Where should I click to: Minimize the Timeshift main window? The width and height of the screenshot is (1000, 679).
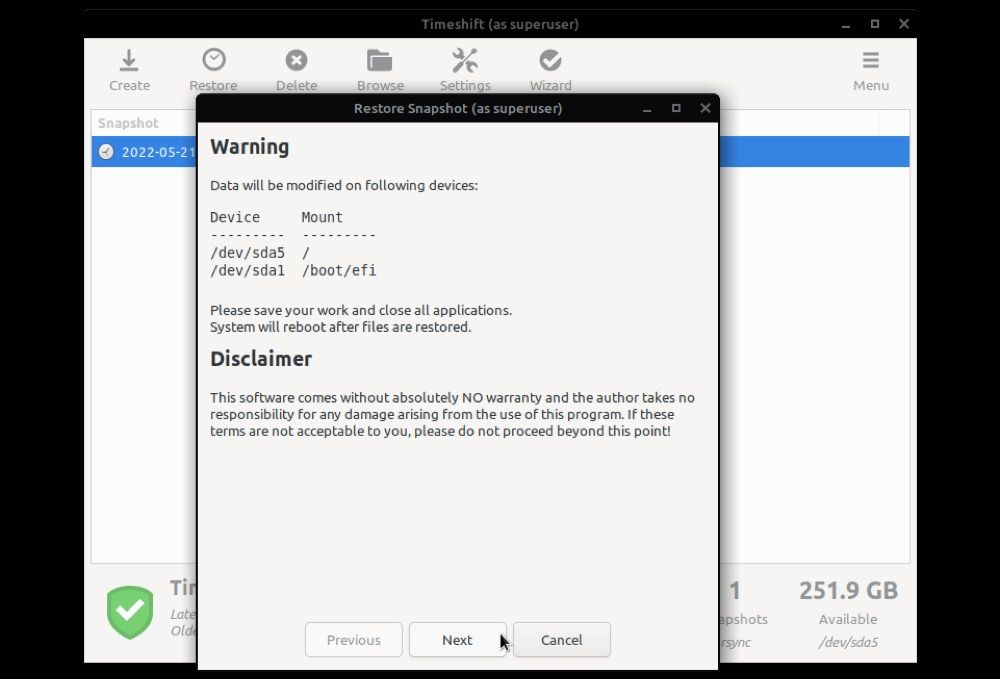point(846,25)
